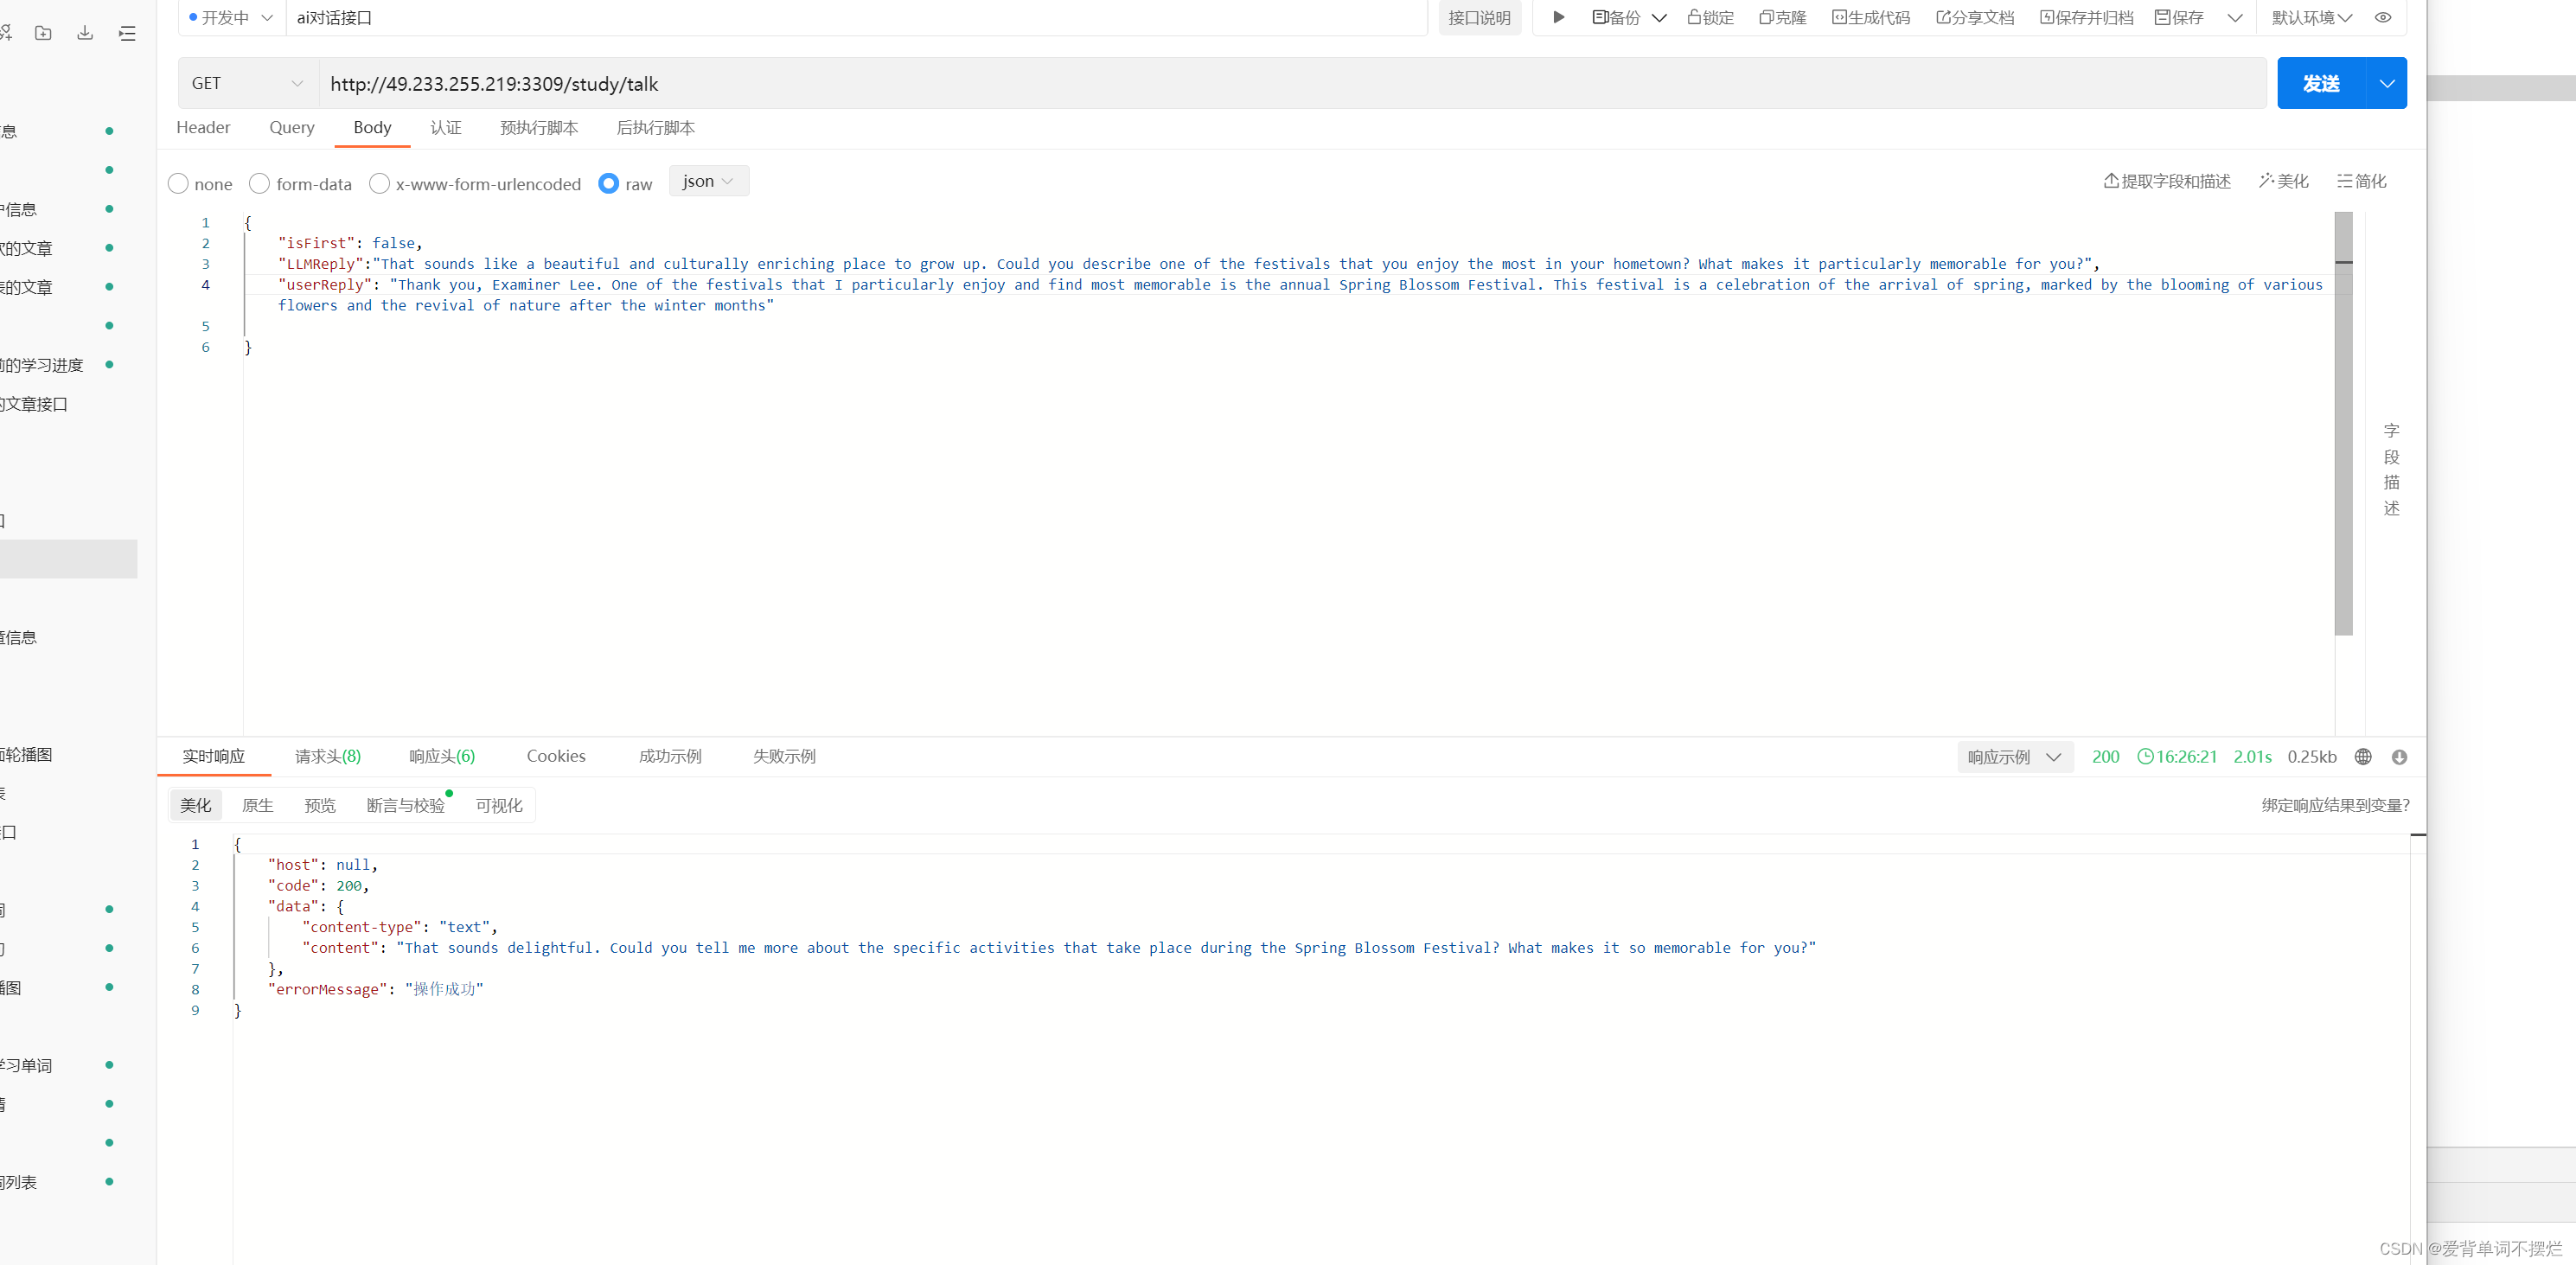2576x1265 pixels.
Task: Select the none body type radio
Action: (x=179, y=184)
